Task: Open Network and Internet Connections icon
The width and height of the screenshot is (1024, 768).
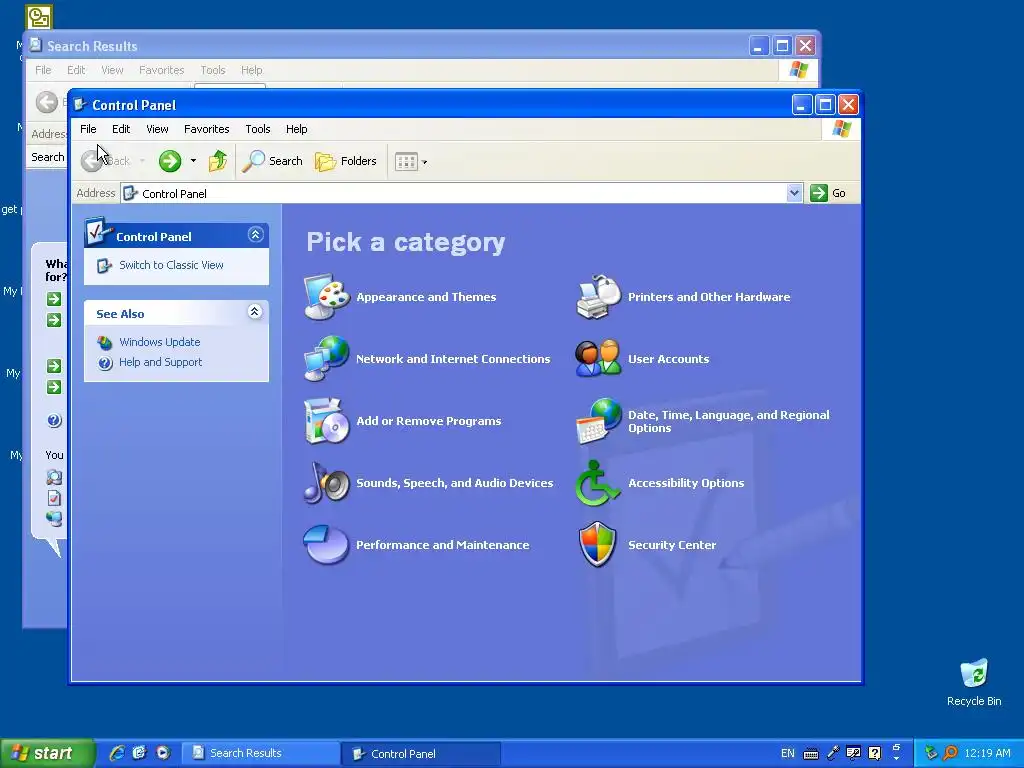Action: 327,359
